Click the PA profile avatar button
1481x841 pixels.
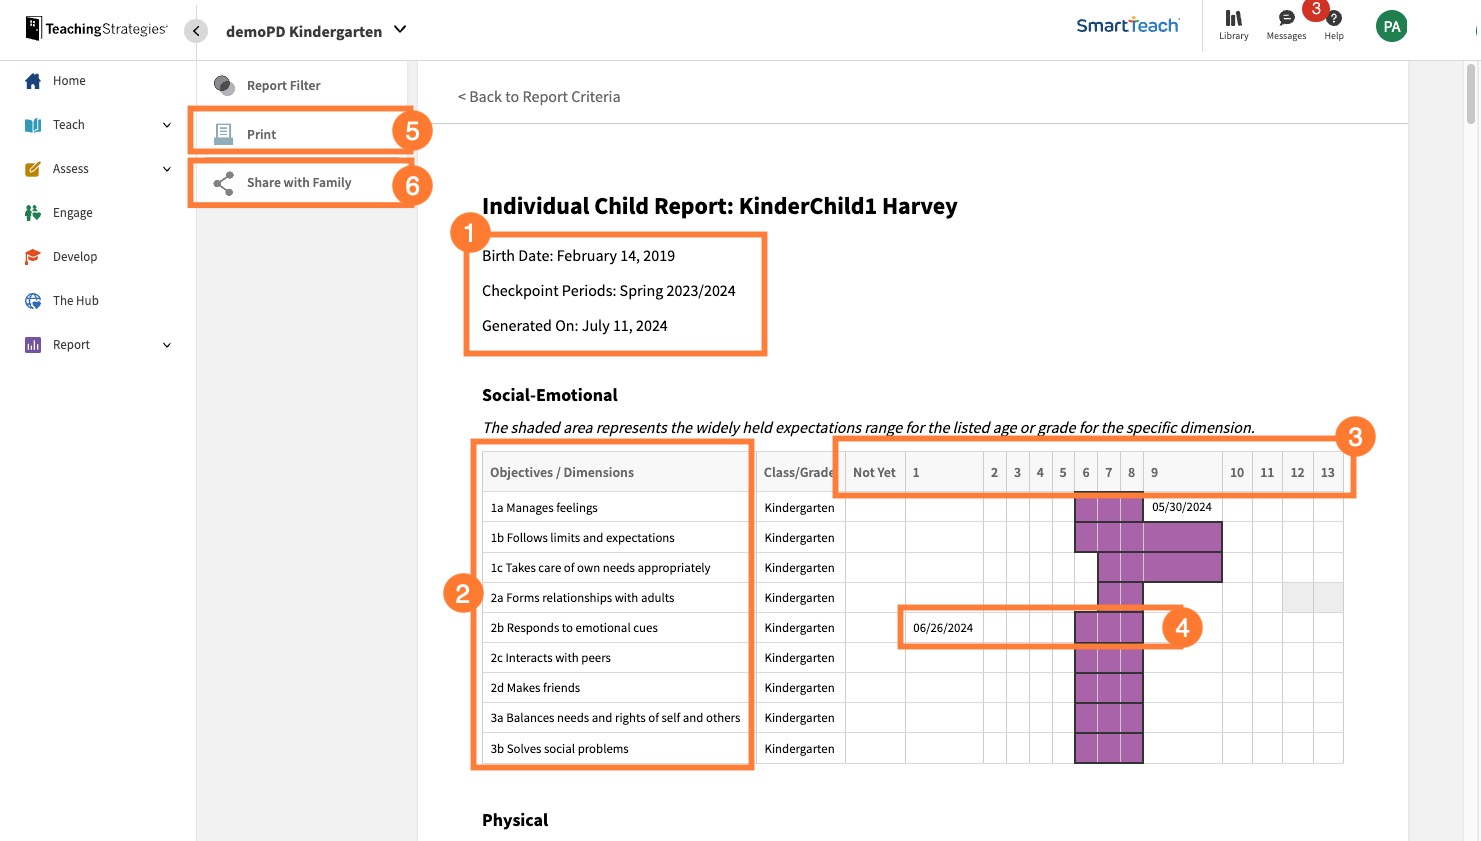tap(1391, 27)
